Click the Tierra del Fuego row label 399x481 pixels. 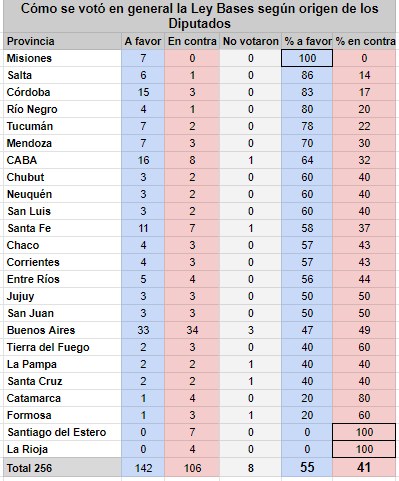click(62, 347)
